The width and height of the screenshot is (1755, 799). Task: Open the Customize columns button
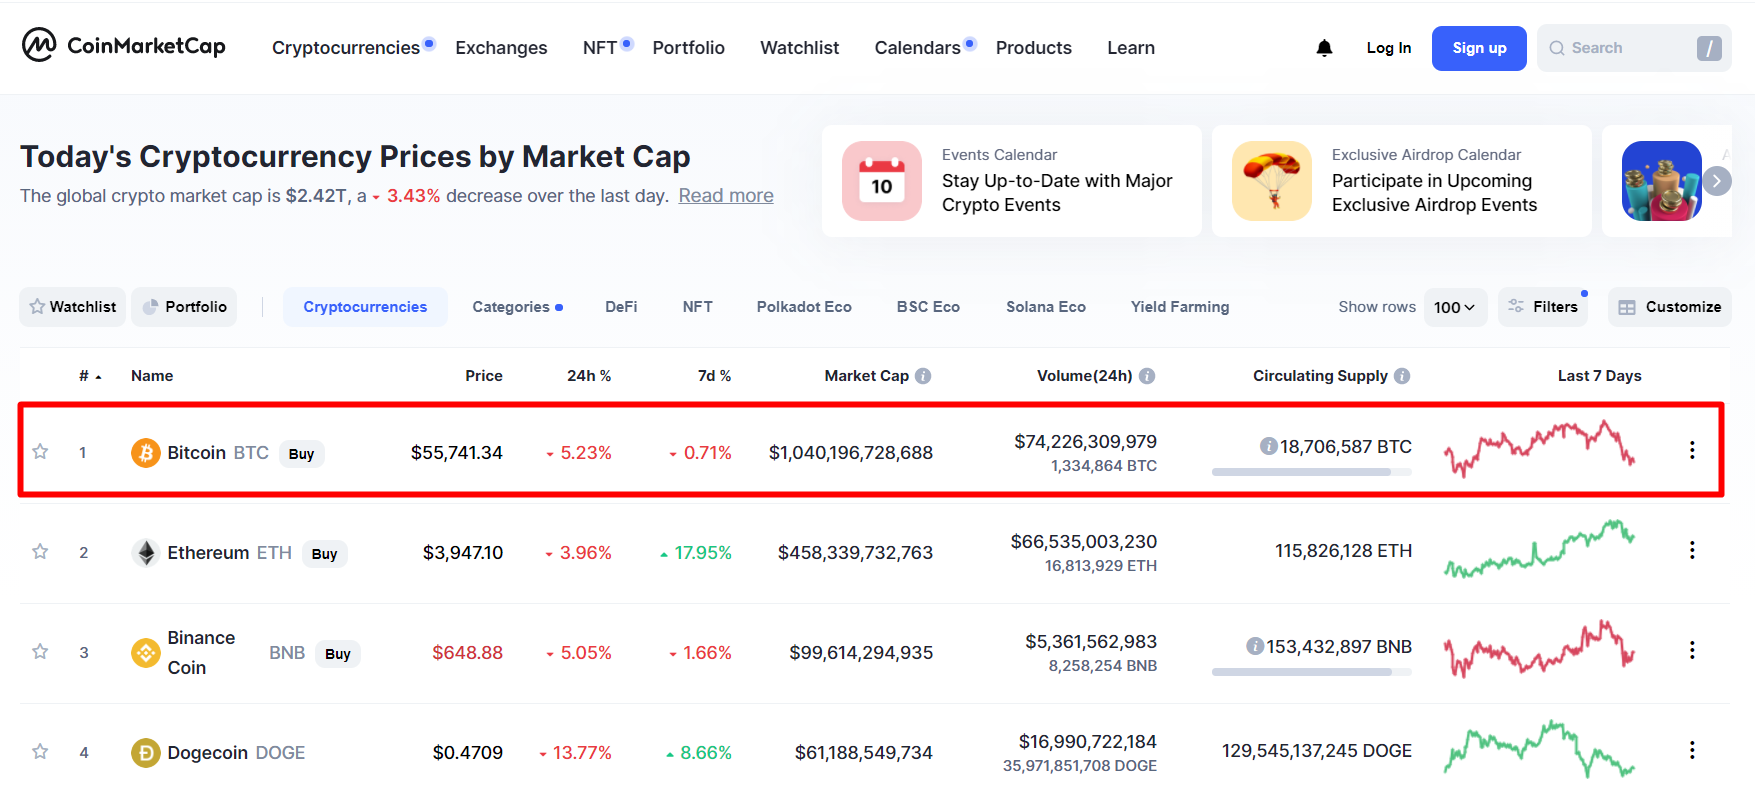(1670, 307)
